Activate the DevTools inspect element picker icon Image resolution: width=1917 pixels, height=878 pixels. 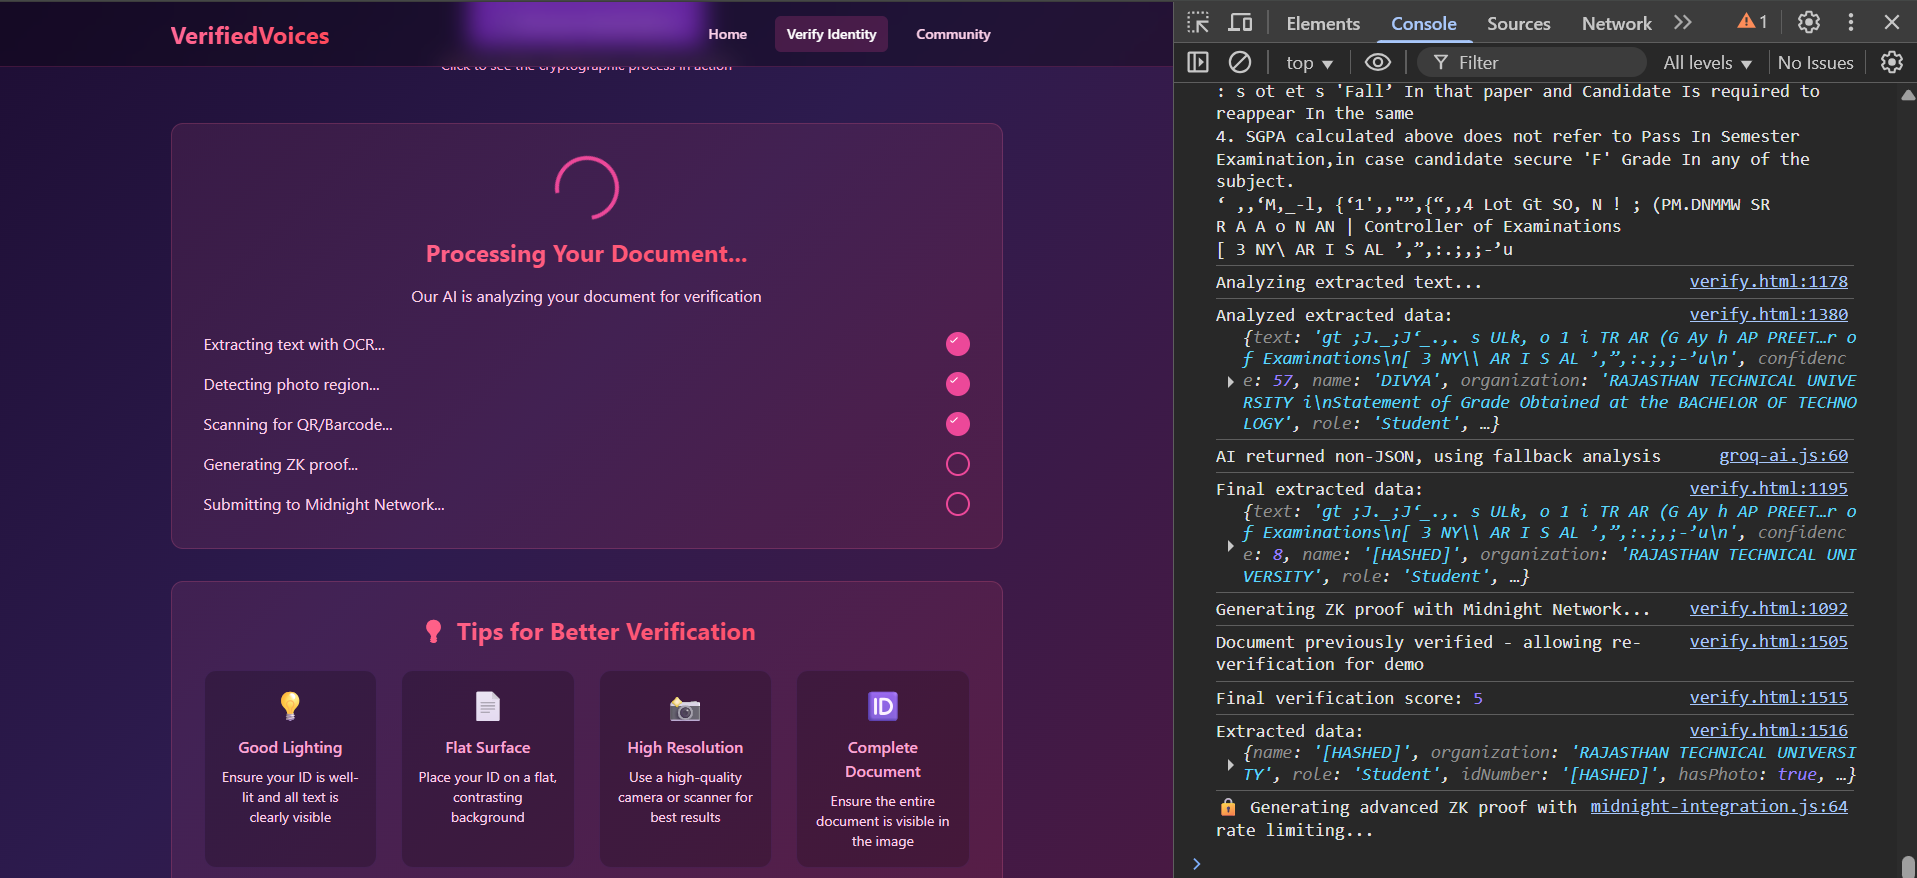(1198, 22)
